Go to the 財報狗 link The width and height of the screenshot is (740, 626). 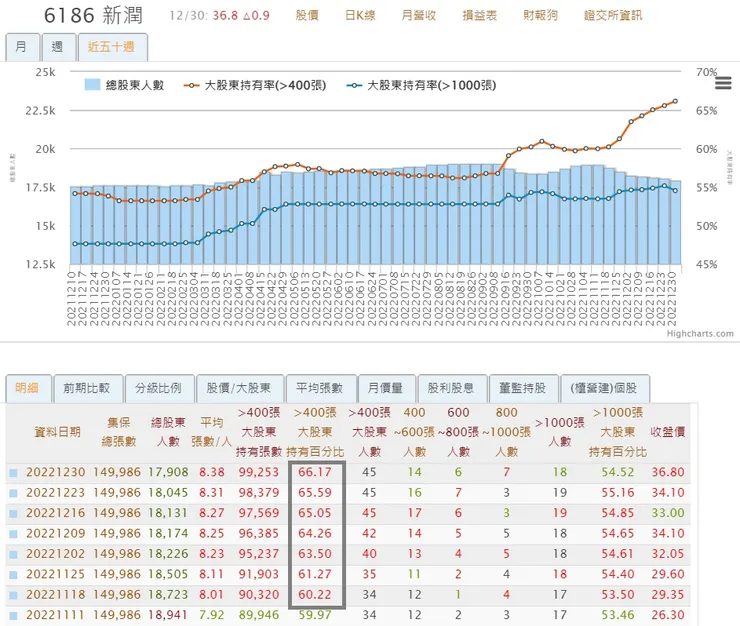click(x=540, y=16)
